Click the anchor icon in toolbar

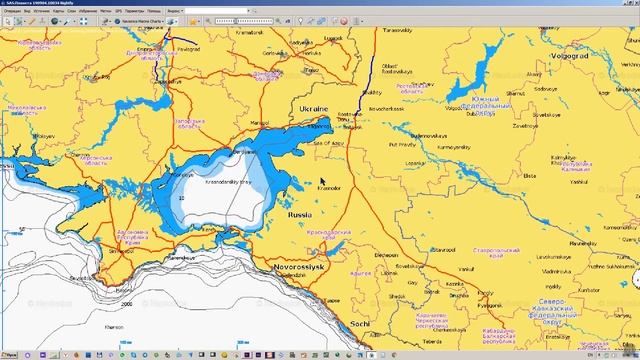coord(42,21)
